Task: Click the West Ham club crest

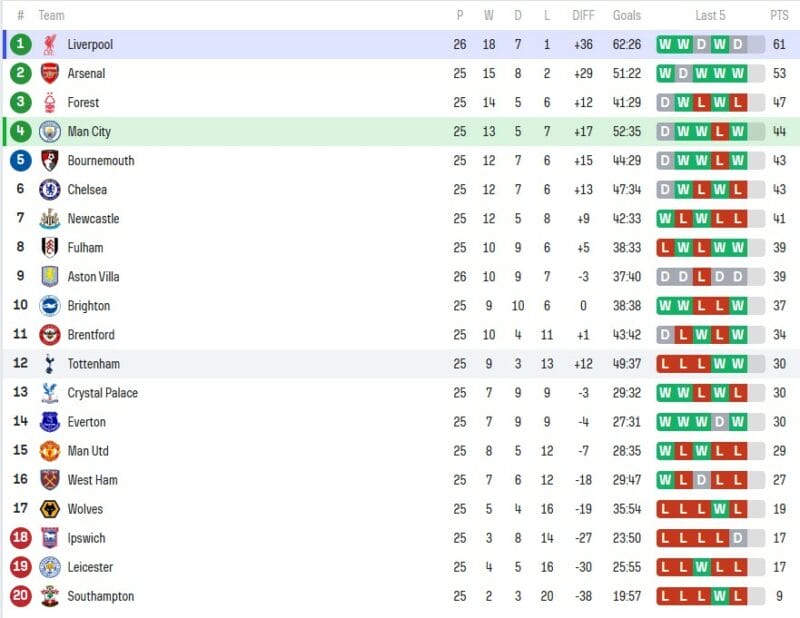Action: [49, 480]
